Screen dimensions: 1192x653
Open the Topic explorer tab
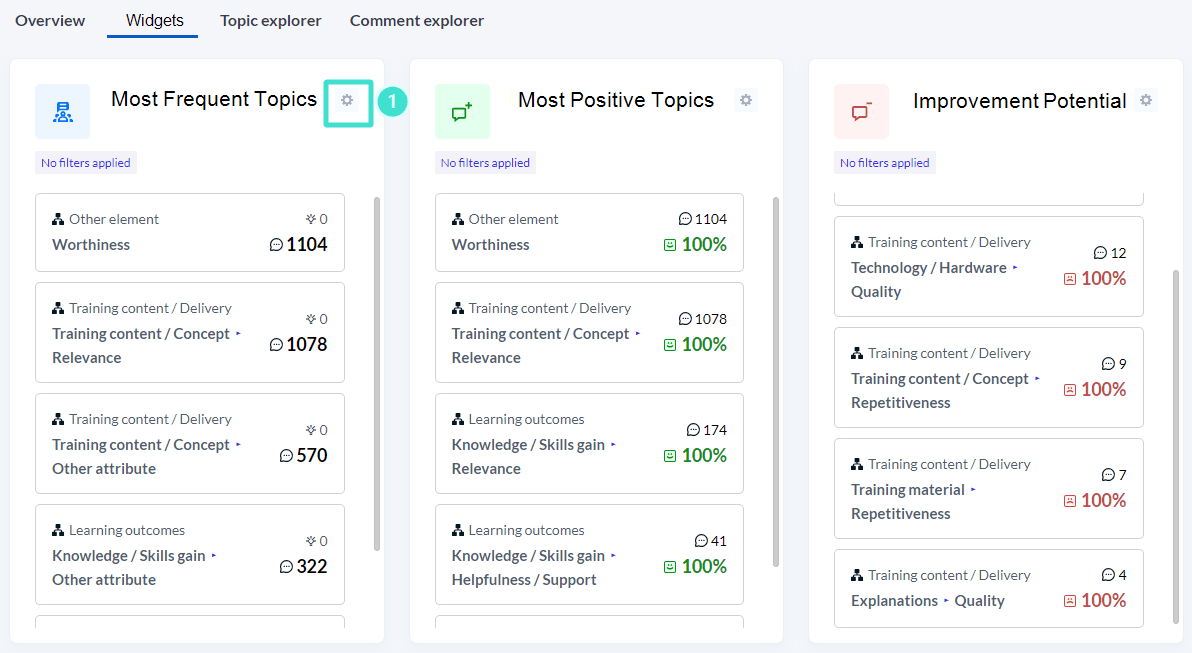click(271, 21)
